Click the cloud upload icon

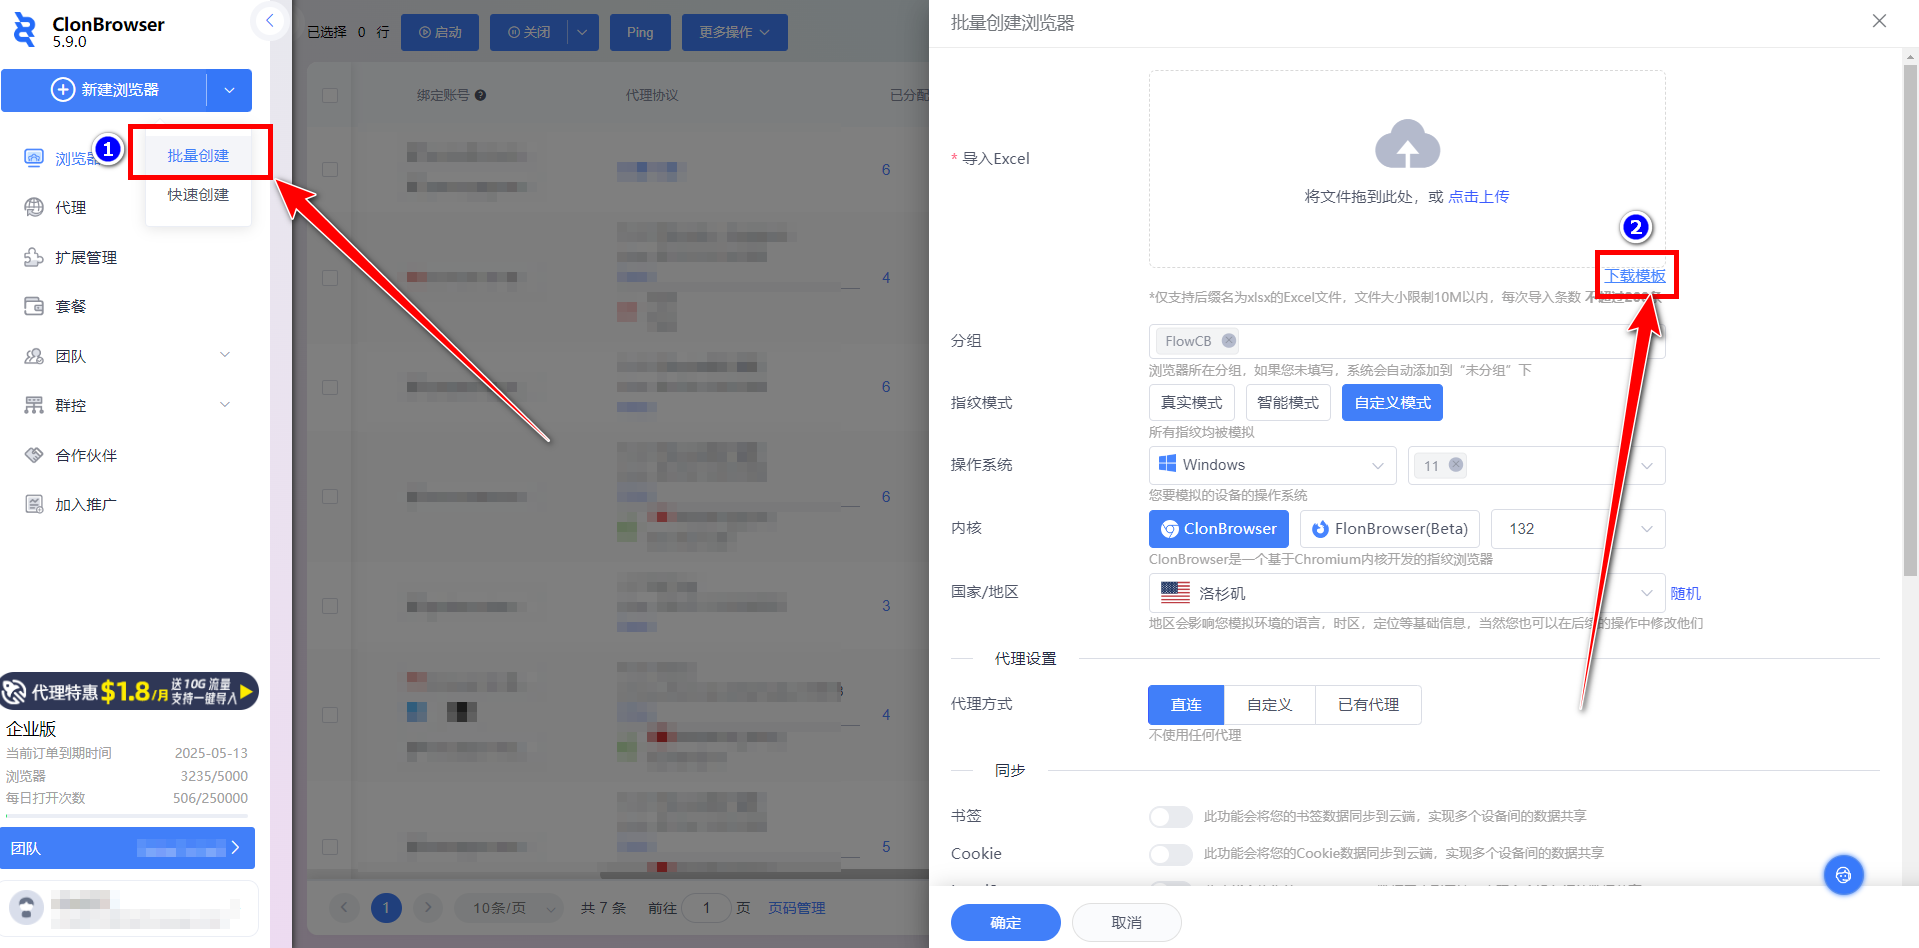(x=1407, y=145)
